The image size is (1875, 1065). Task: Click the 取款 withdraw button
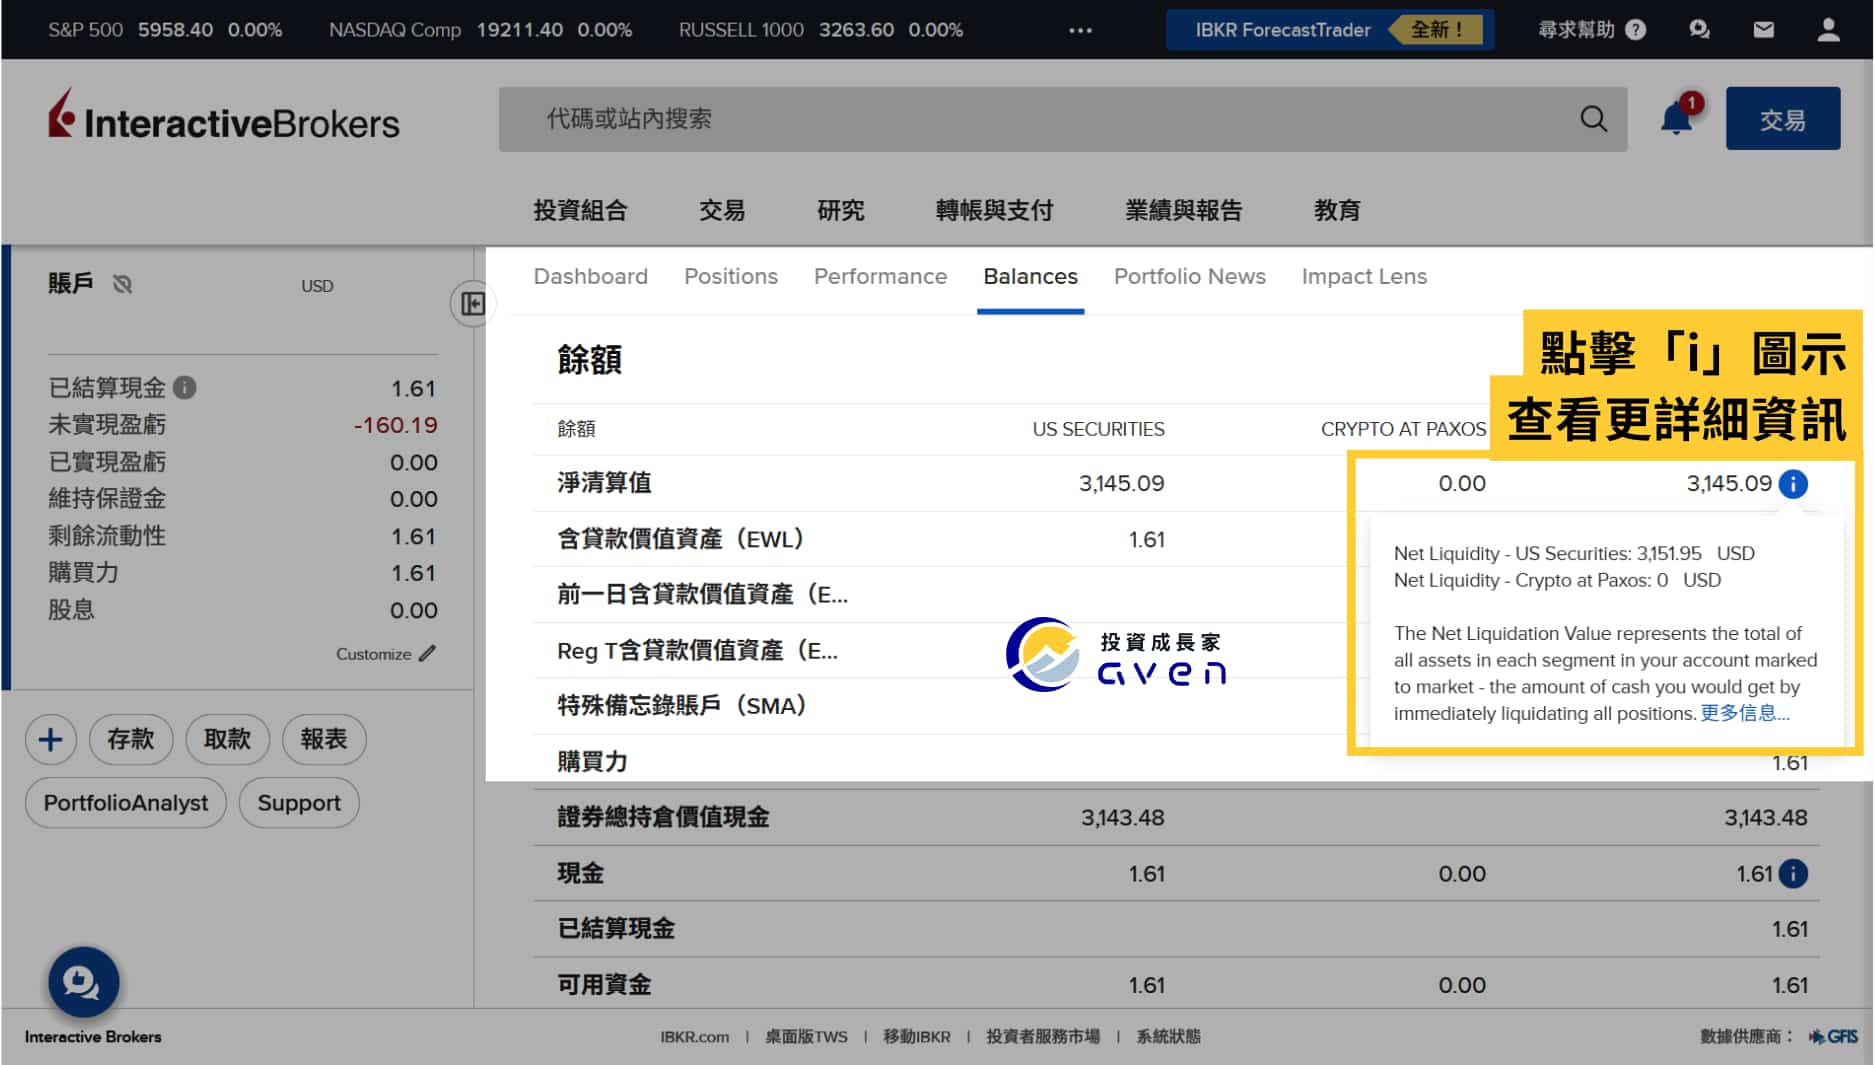tap(227, 739)
